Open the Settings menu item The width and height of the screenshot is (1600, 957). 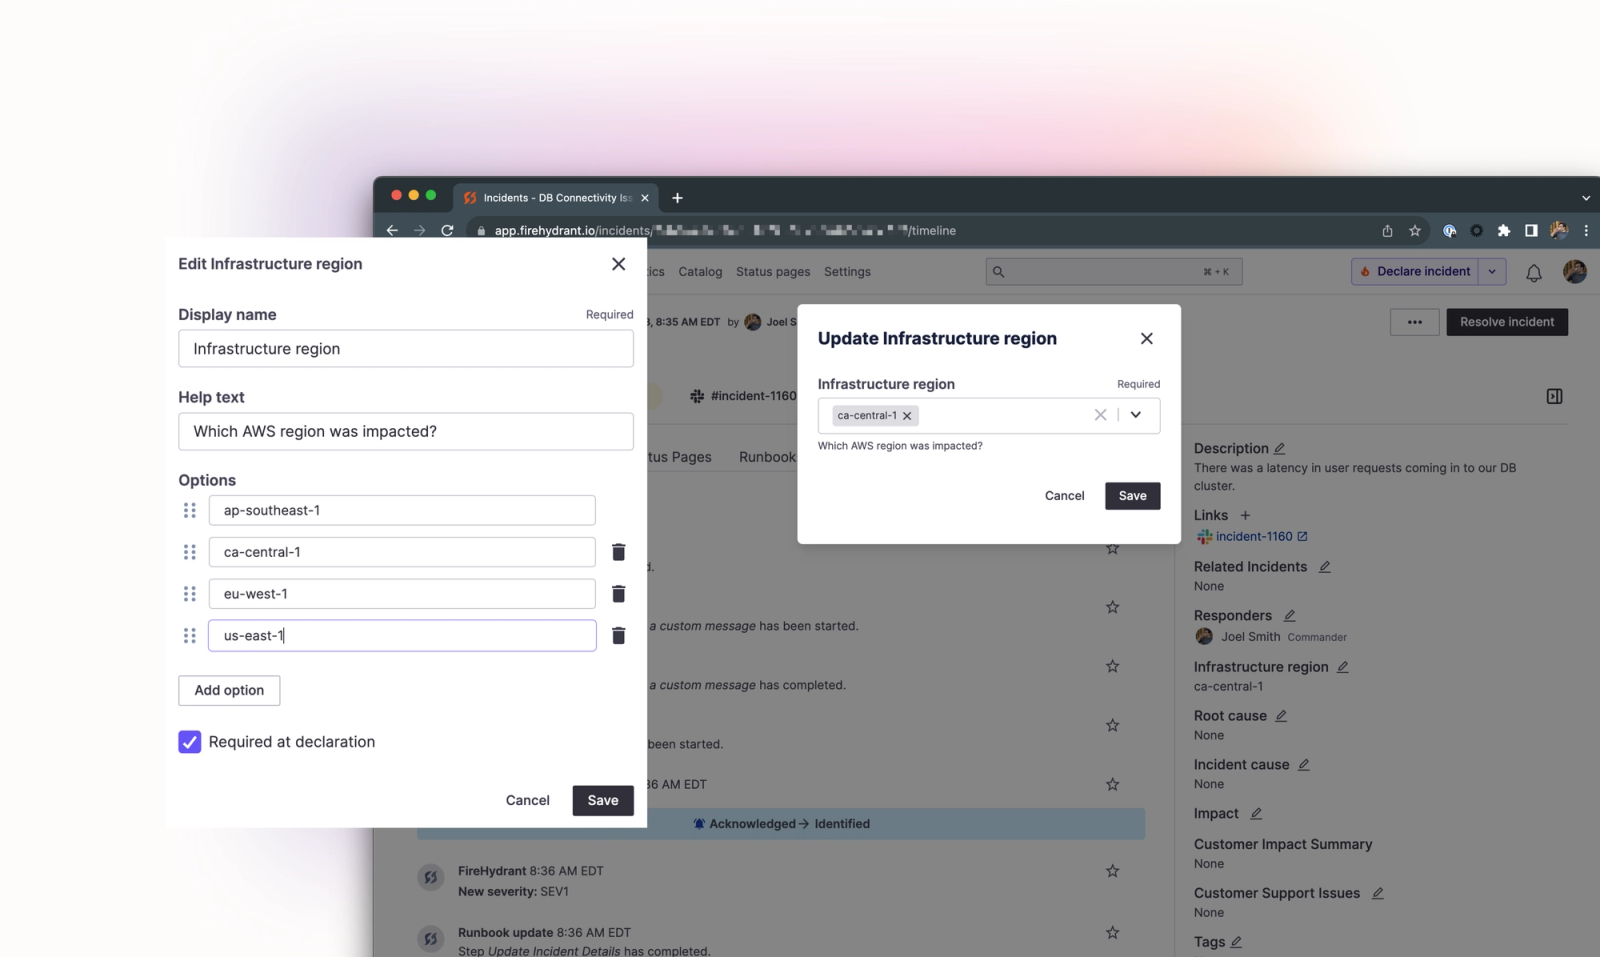pyautogui.click(x=847, y=272)
